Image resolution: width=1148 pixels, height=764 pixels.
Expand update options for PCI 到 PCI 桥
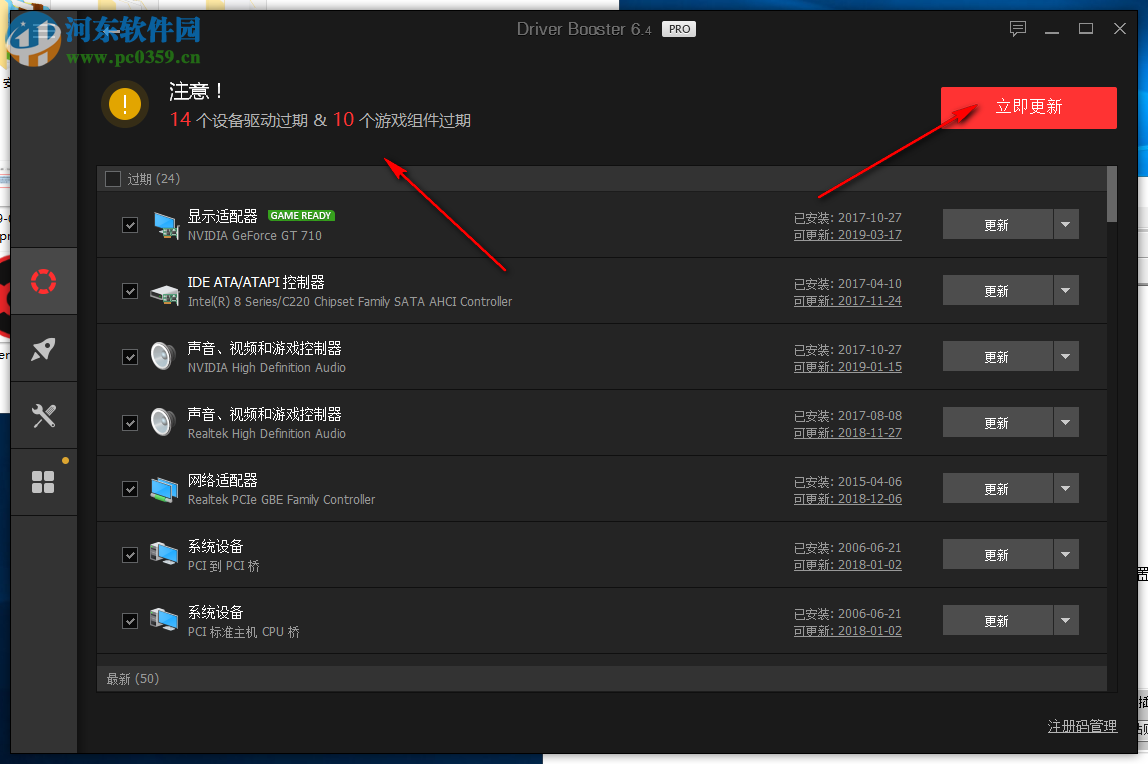[1066, 554]
